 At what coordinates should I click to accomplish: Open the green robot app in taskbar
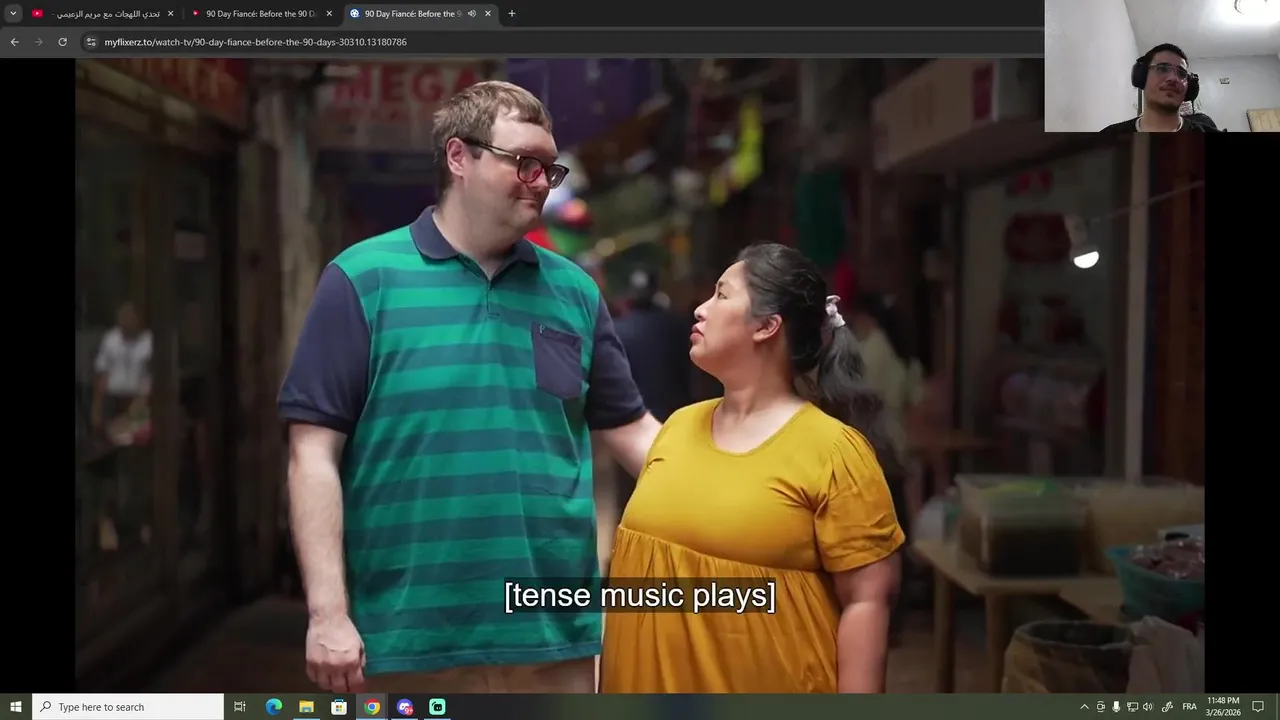pos(437,707)
